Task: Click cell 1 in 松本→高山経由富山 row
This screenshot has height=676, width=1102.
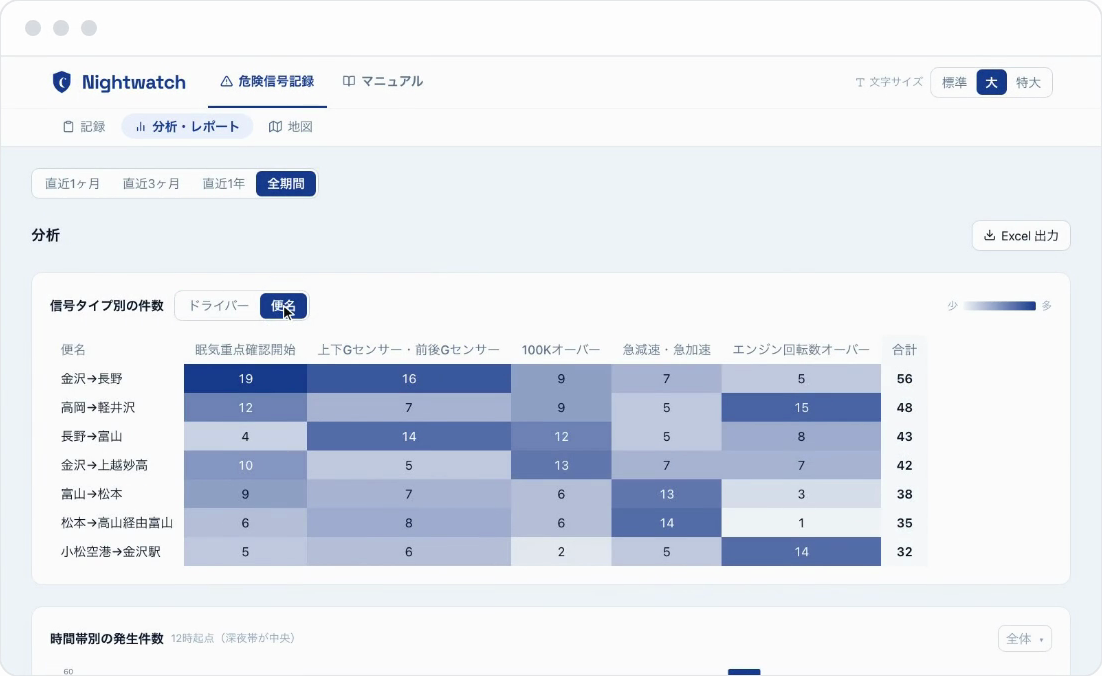Action: click(x=801, y=523)
